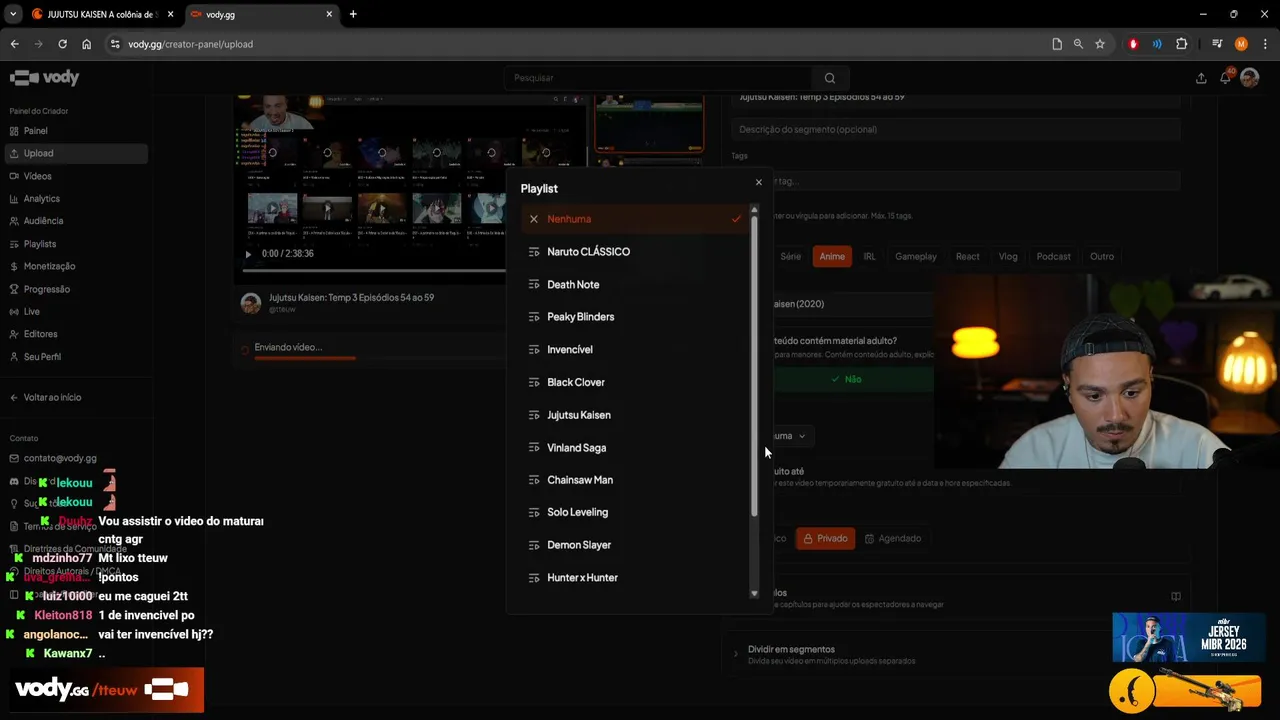The width and height of the screenshot is (1280, 720).
Task: Open Playlists section in sidebar
Action: click(76, 244)
